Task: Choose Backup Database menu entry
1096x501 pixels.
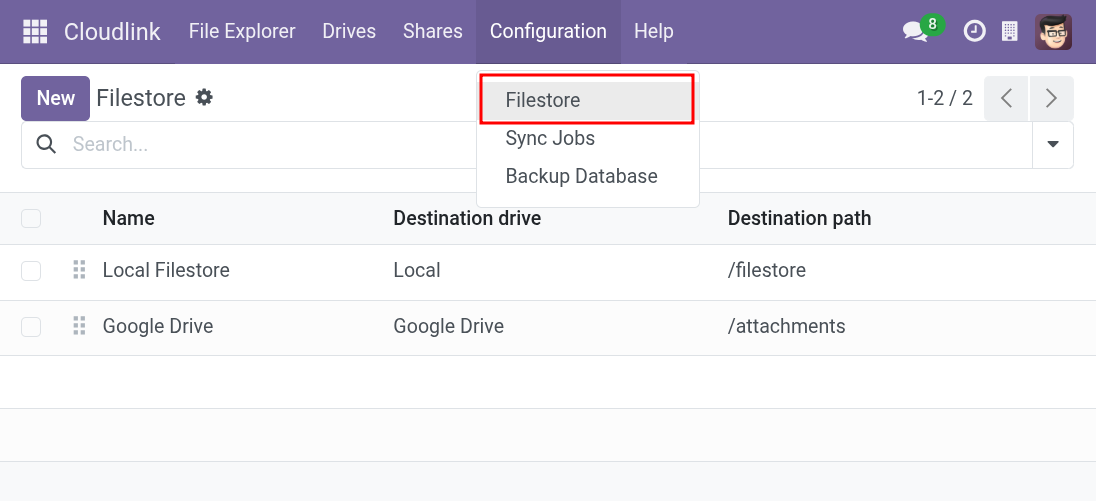Action: [581, 176]
